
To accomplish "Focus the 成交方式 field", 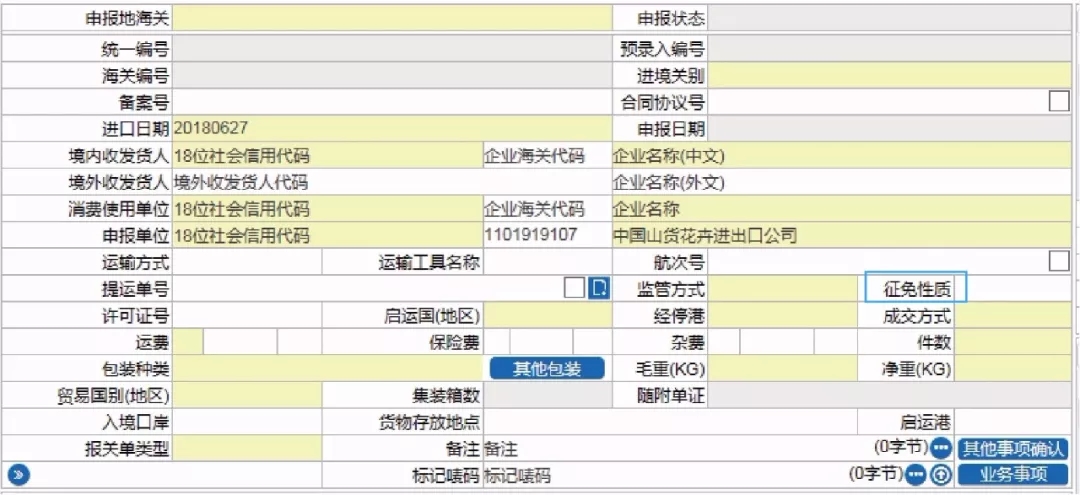I will tap(1014, 316).
